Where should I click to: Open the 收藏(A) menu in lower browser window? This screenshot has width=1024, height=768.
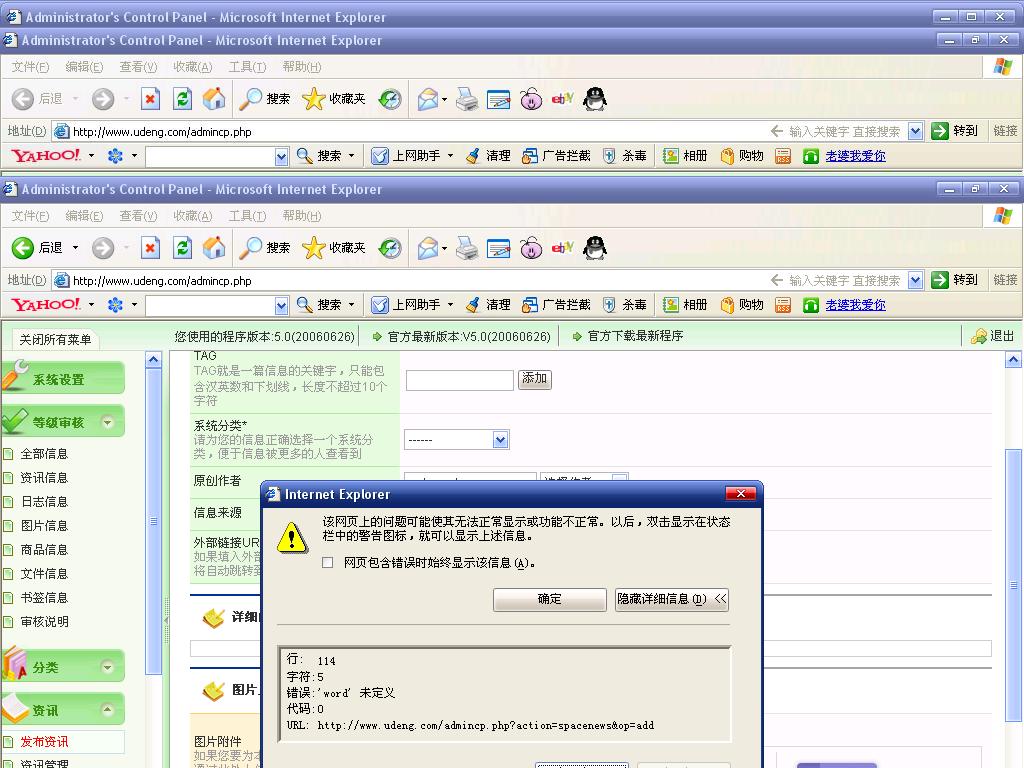(x=193, y=216)
